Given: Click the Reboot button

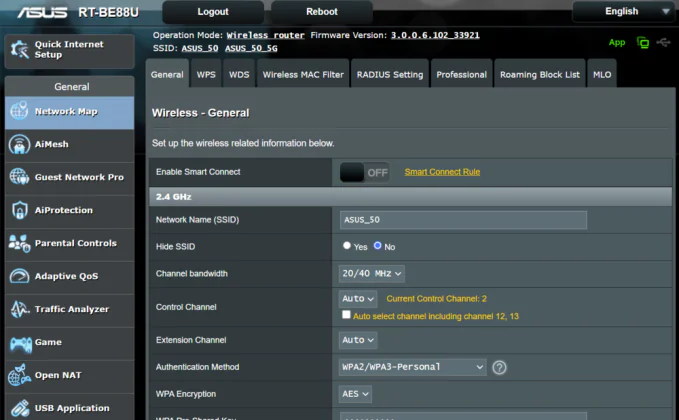Looking at the screenshot, I should coord(322,12).
